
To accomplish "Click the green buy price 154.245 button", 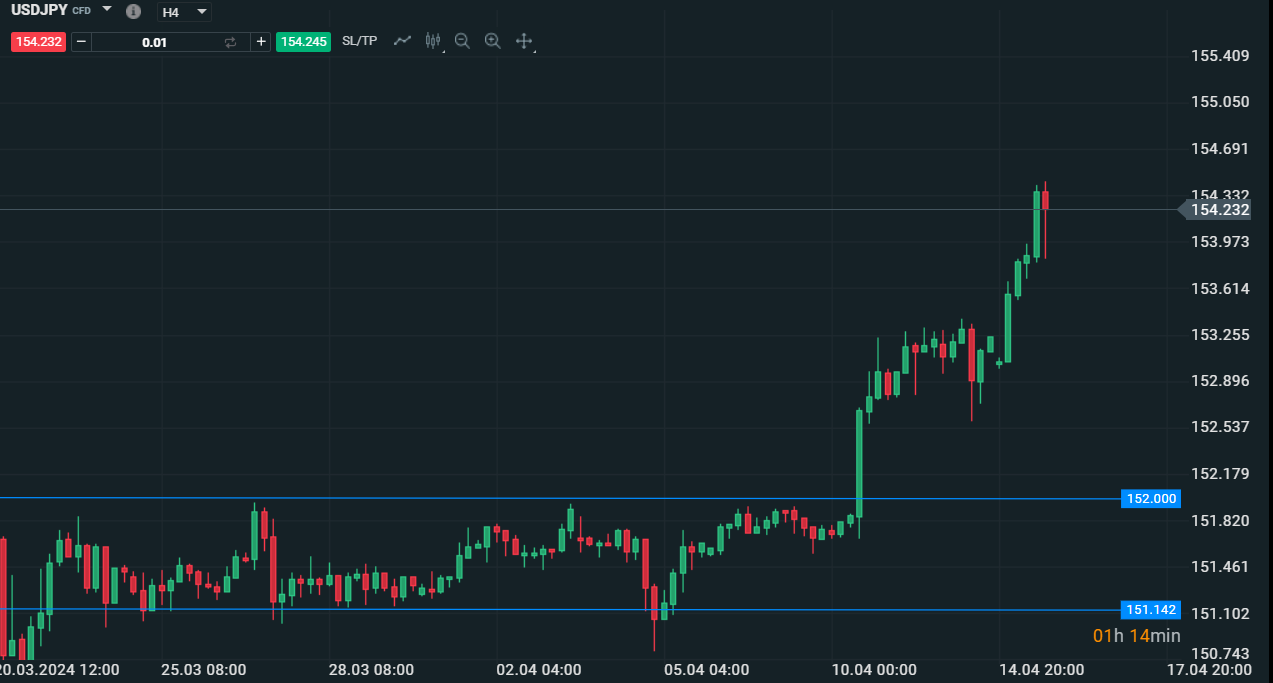I will tap(304, 42).
